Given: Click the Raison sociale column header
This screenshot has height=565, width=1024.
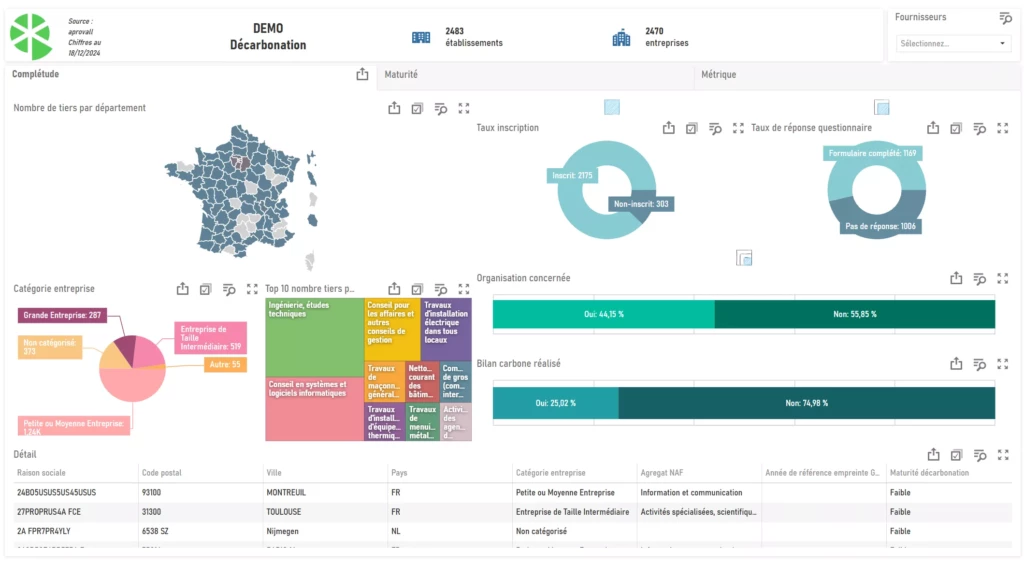Looking at the screenshot, I should (x=41, y=473).
